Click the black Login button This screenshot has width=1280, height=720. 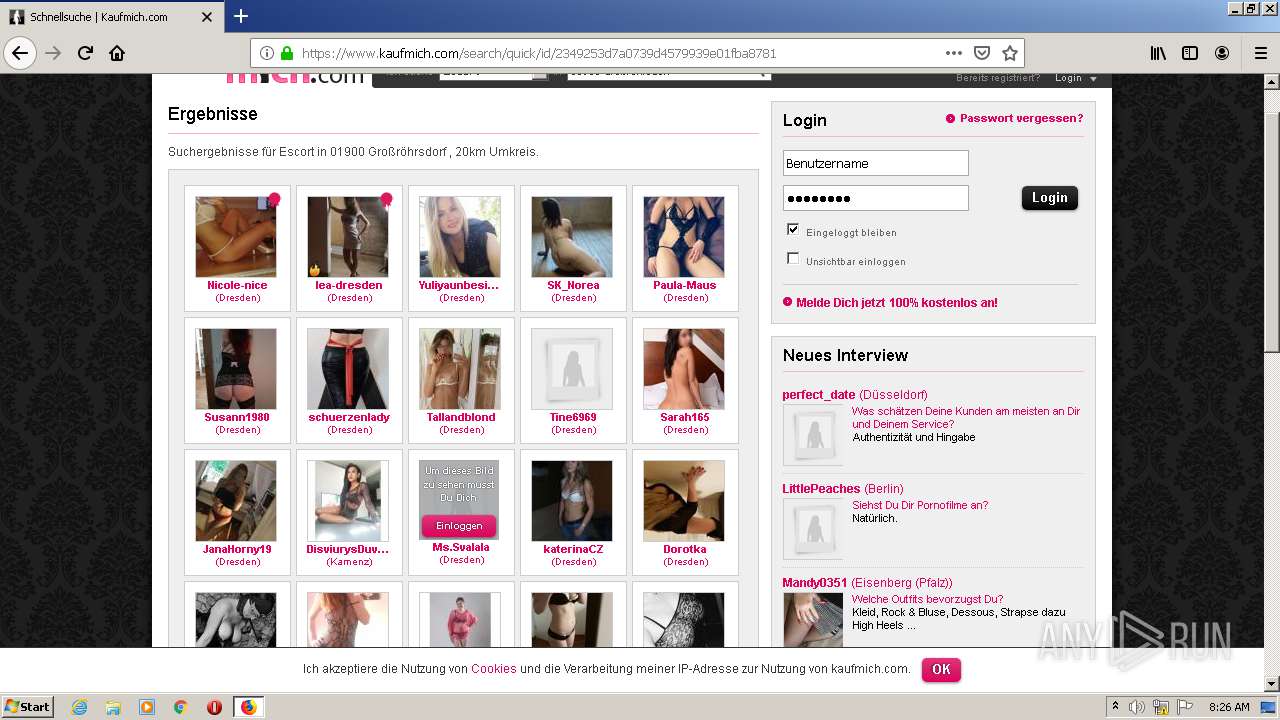pos(1049,198)
